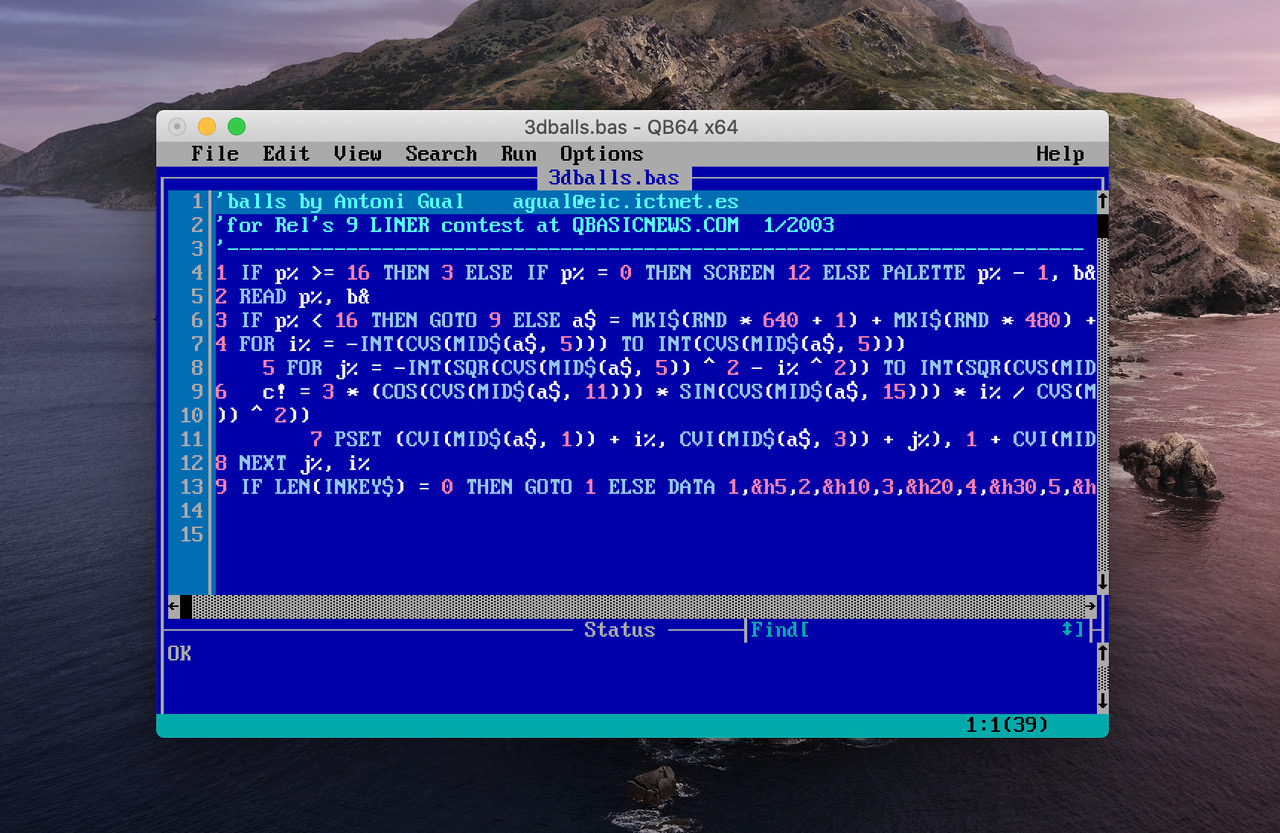
Task: Open the Edit menu
Action: (286, 154)
